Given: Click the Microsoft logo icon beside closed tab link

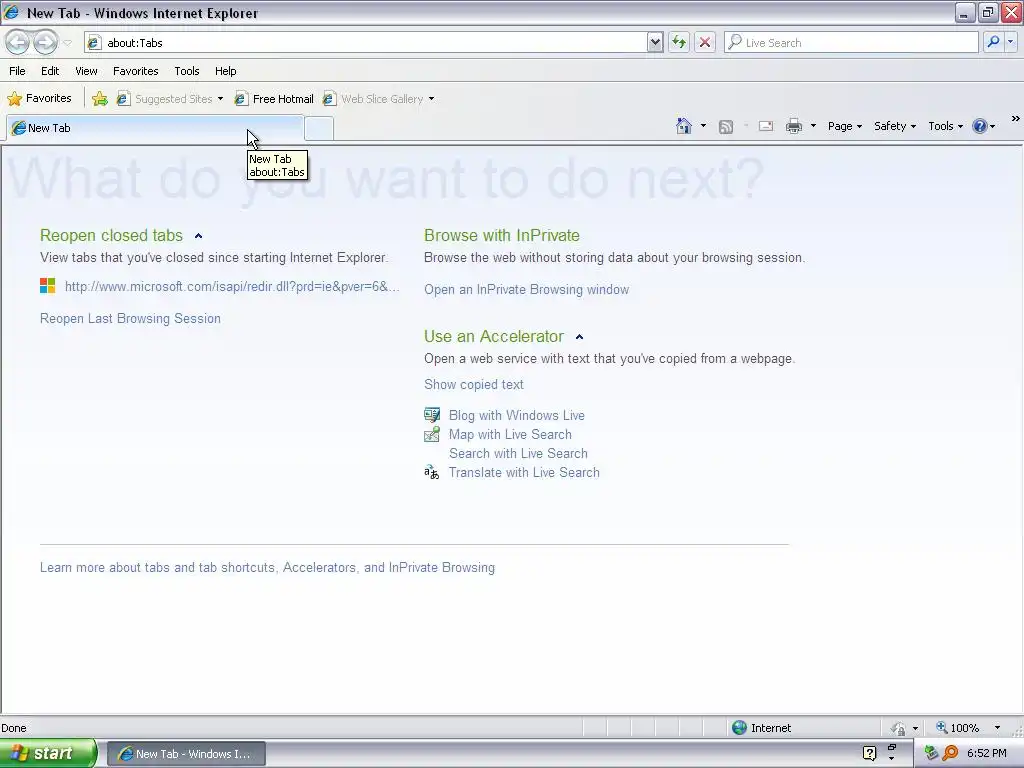Looking at the screenshot, I should pyautogui.click(x=48, y=285).
